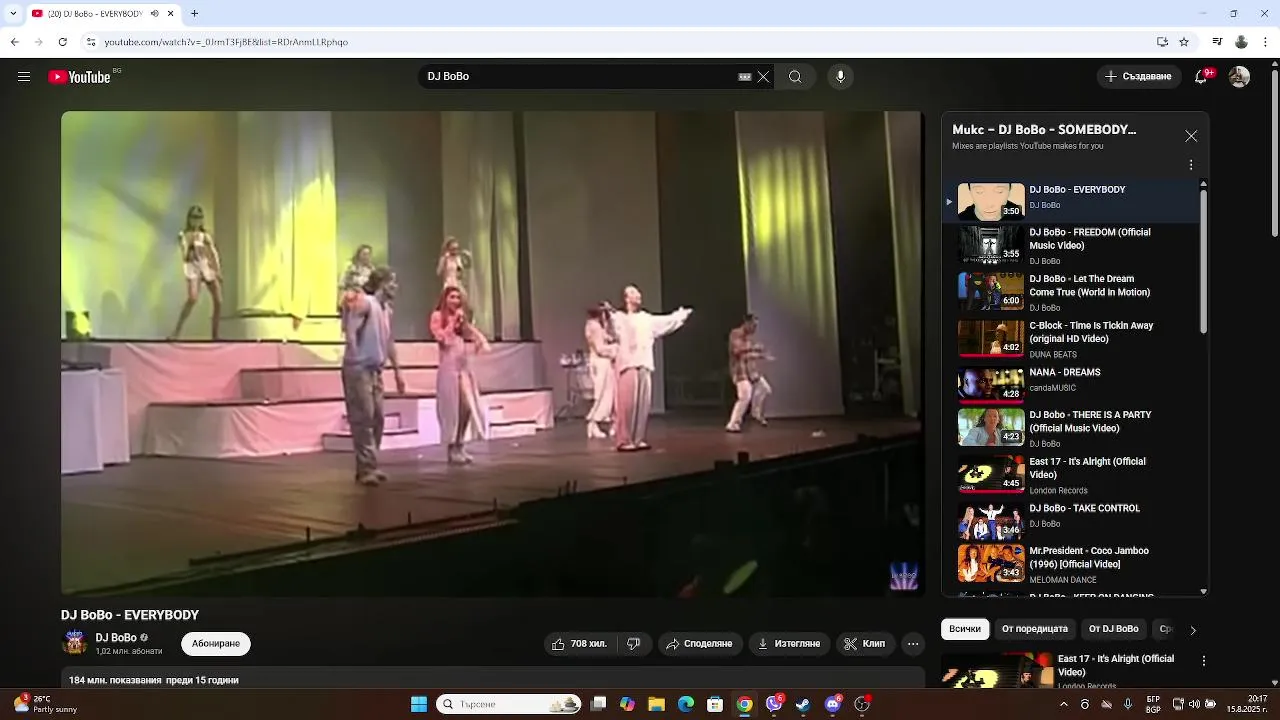
Task: Select the "От поредицата" filter chip
Action: (1035, 629)
